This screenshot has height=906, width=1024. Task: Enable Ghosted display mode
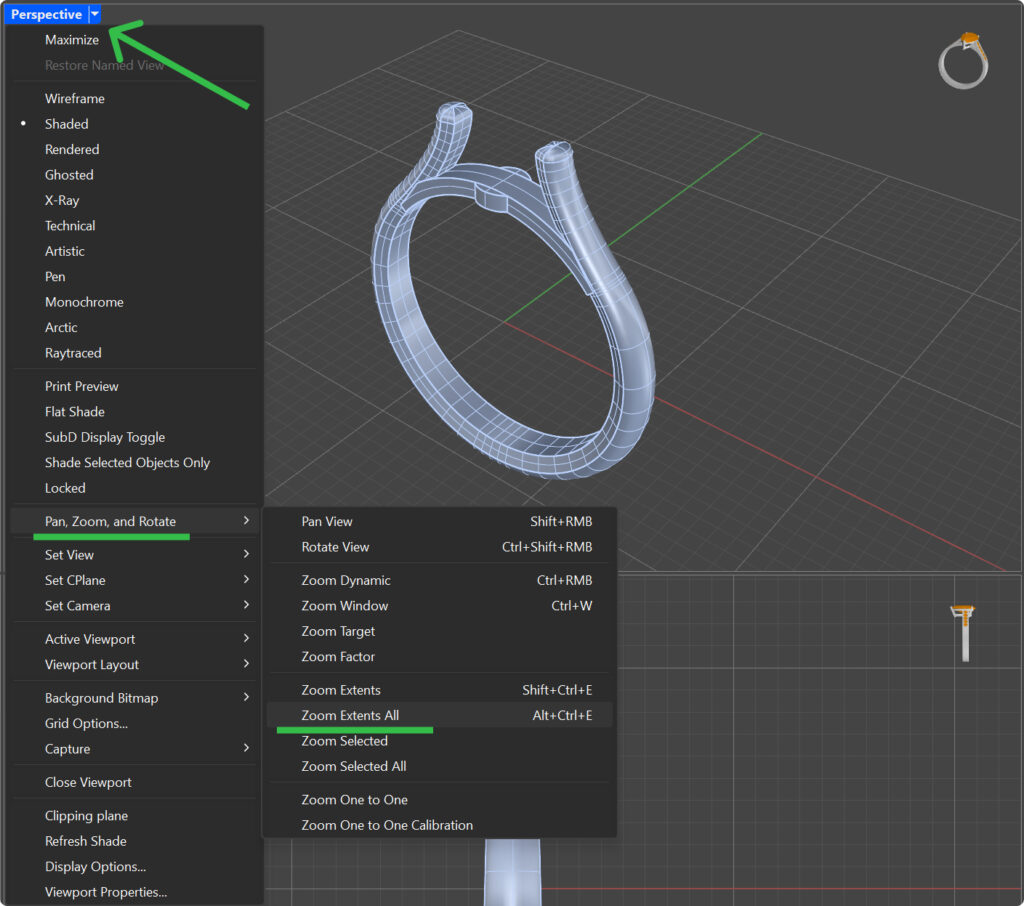pyautogui.click(x=69, y=175)
